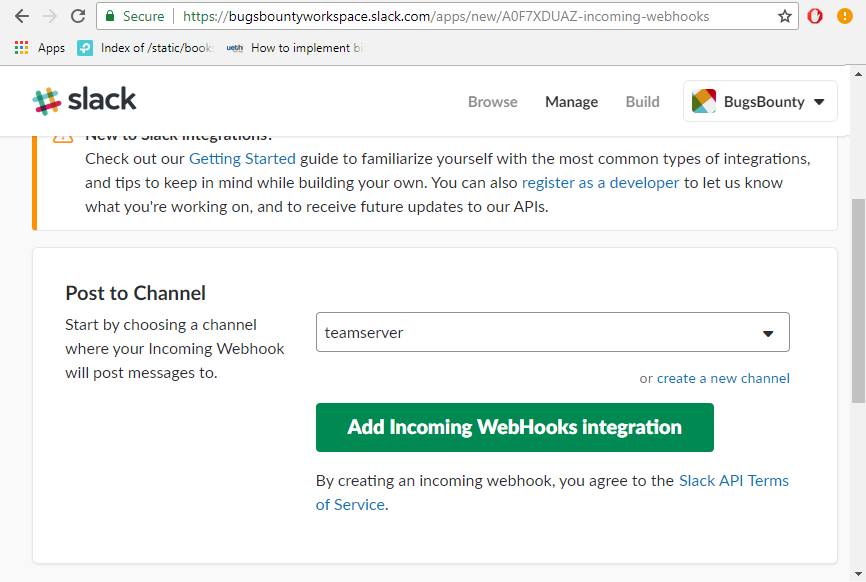
Task: Follow the create a new channel link
Action: [723, 378]
